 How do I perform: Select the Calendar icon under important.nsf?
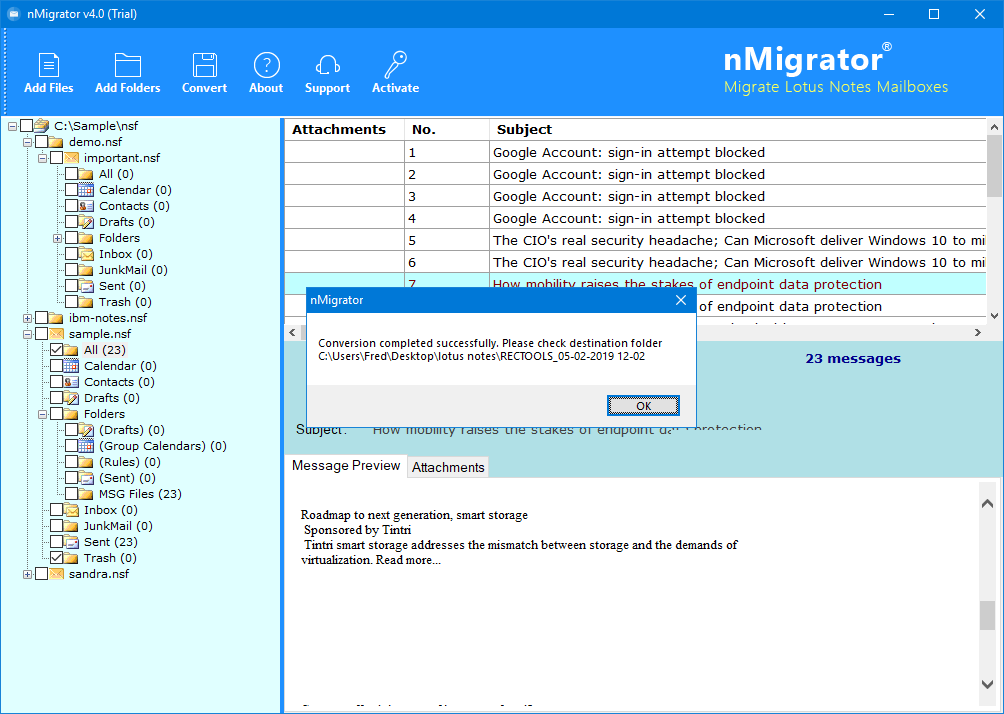coord(86,190)
